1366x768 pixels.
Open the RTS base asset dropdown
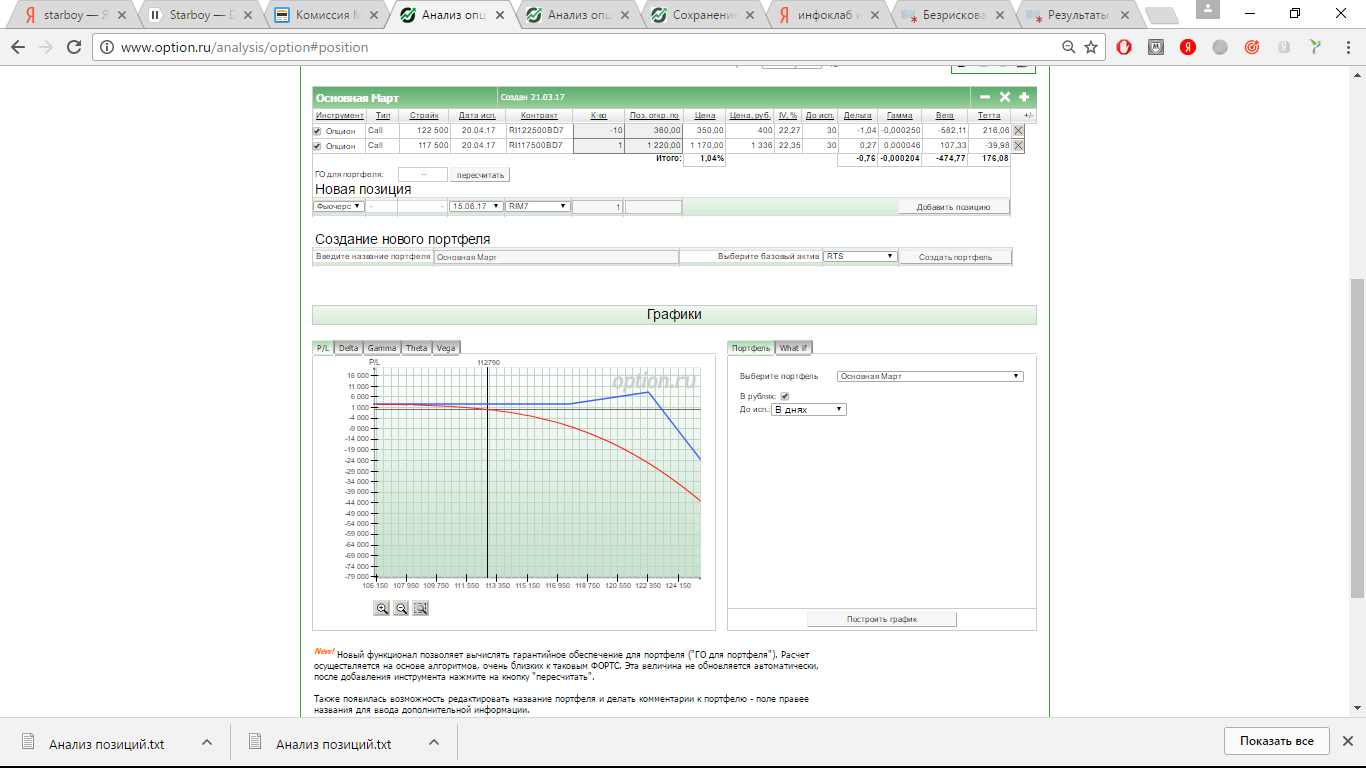pyautogui.click(x=860, y=256)
